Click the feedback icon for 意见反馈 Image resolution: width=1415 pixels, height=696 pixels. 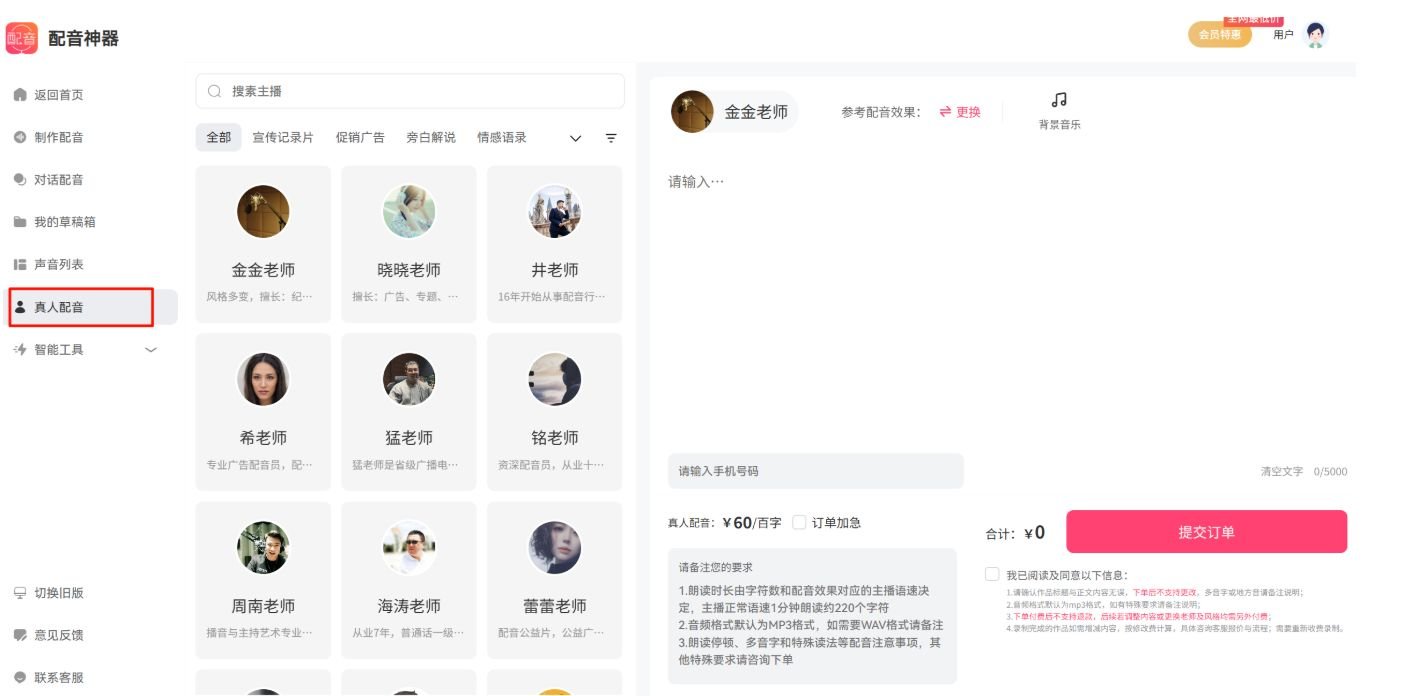pyautogui.click(x=20, y=635)
